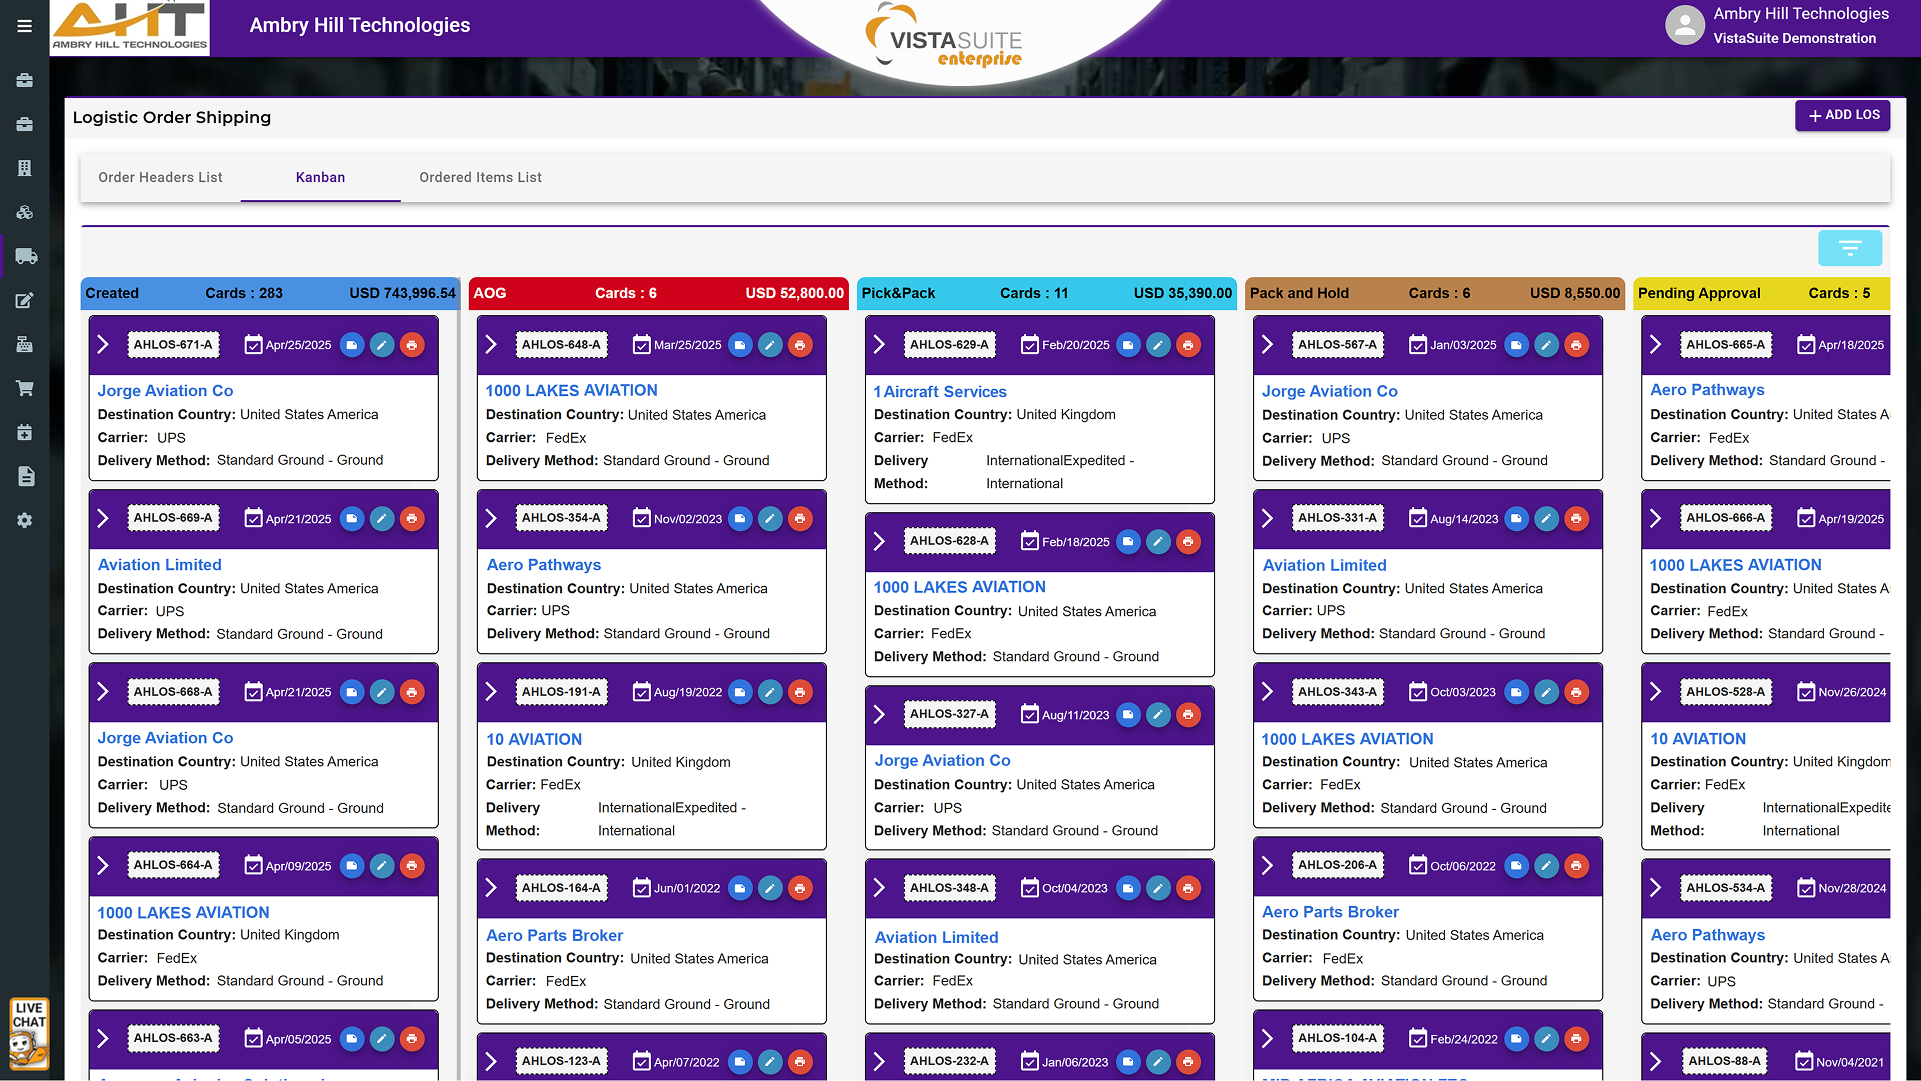Image resolution: width=1921 pixels, height=1081 pixels.
Task: Expand card AHLOS-191-A chevron arrow
Action: [491, 692]
